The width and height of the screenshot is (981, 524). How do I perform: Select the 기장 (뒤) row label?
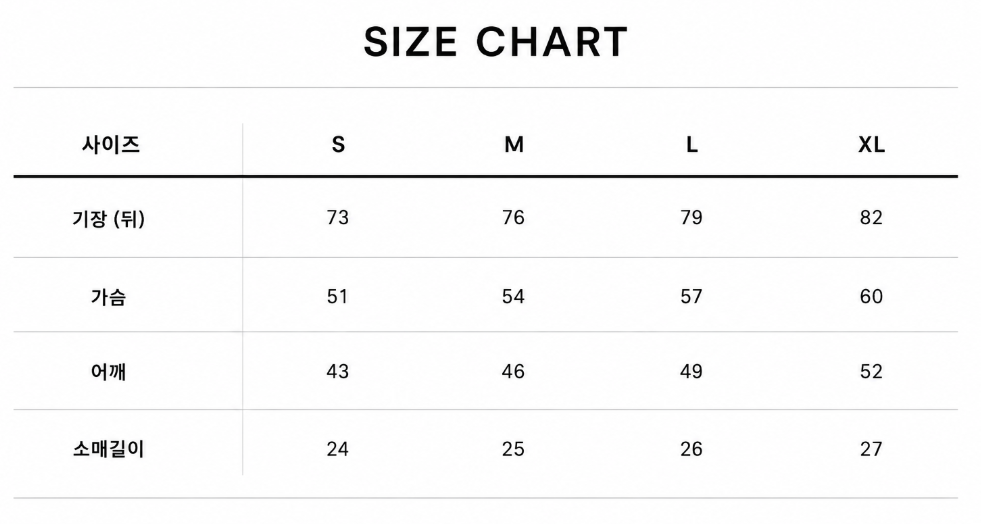tap(109, 218)
